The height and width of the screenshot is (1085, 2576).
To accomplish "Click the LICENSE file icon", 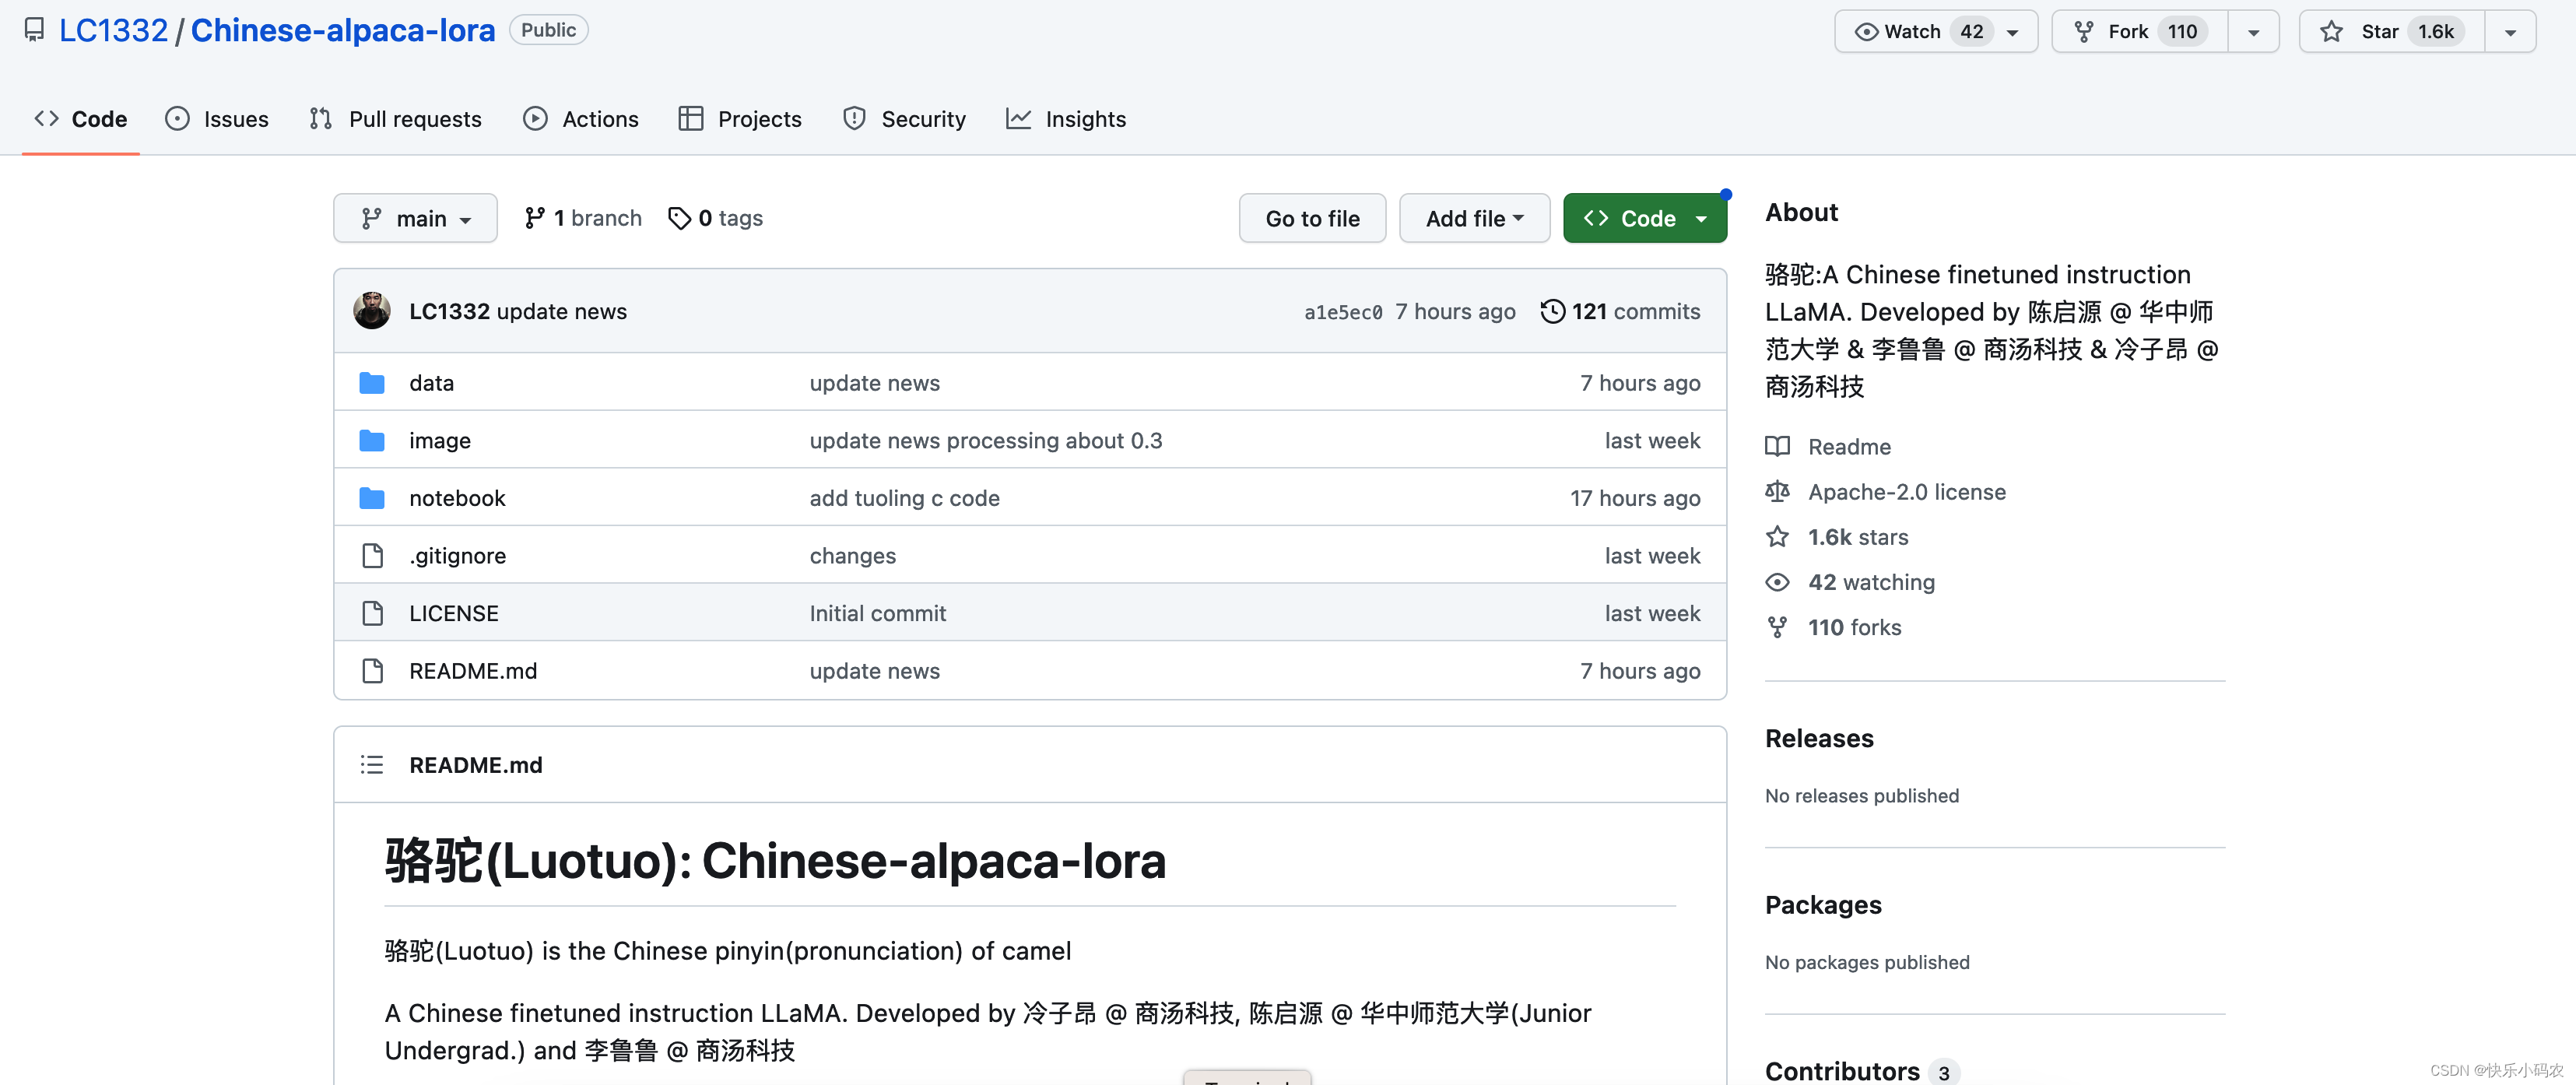I will (372, 613).
